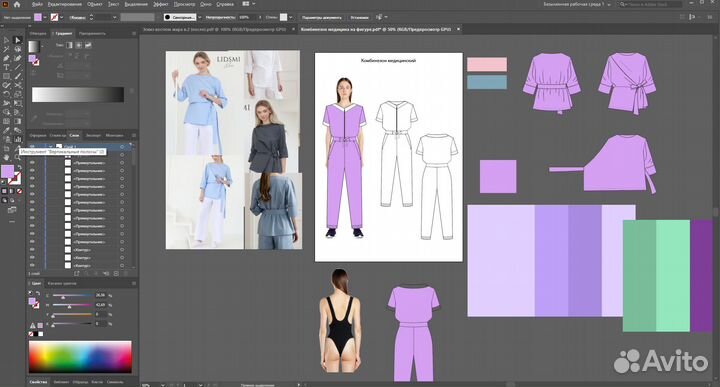
Task: Click the target circle of Слой 1
Action: coord(122,146)
